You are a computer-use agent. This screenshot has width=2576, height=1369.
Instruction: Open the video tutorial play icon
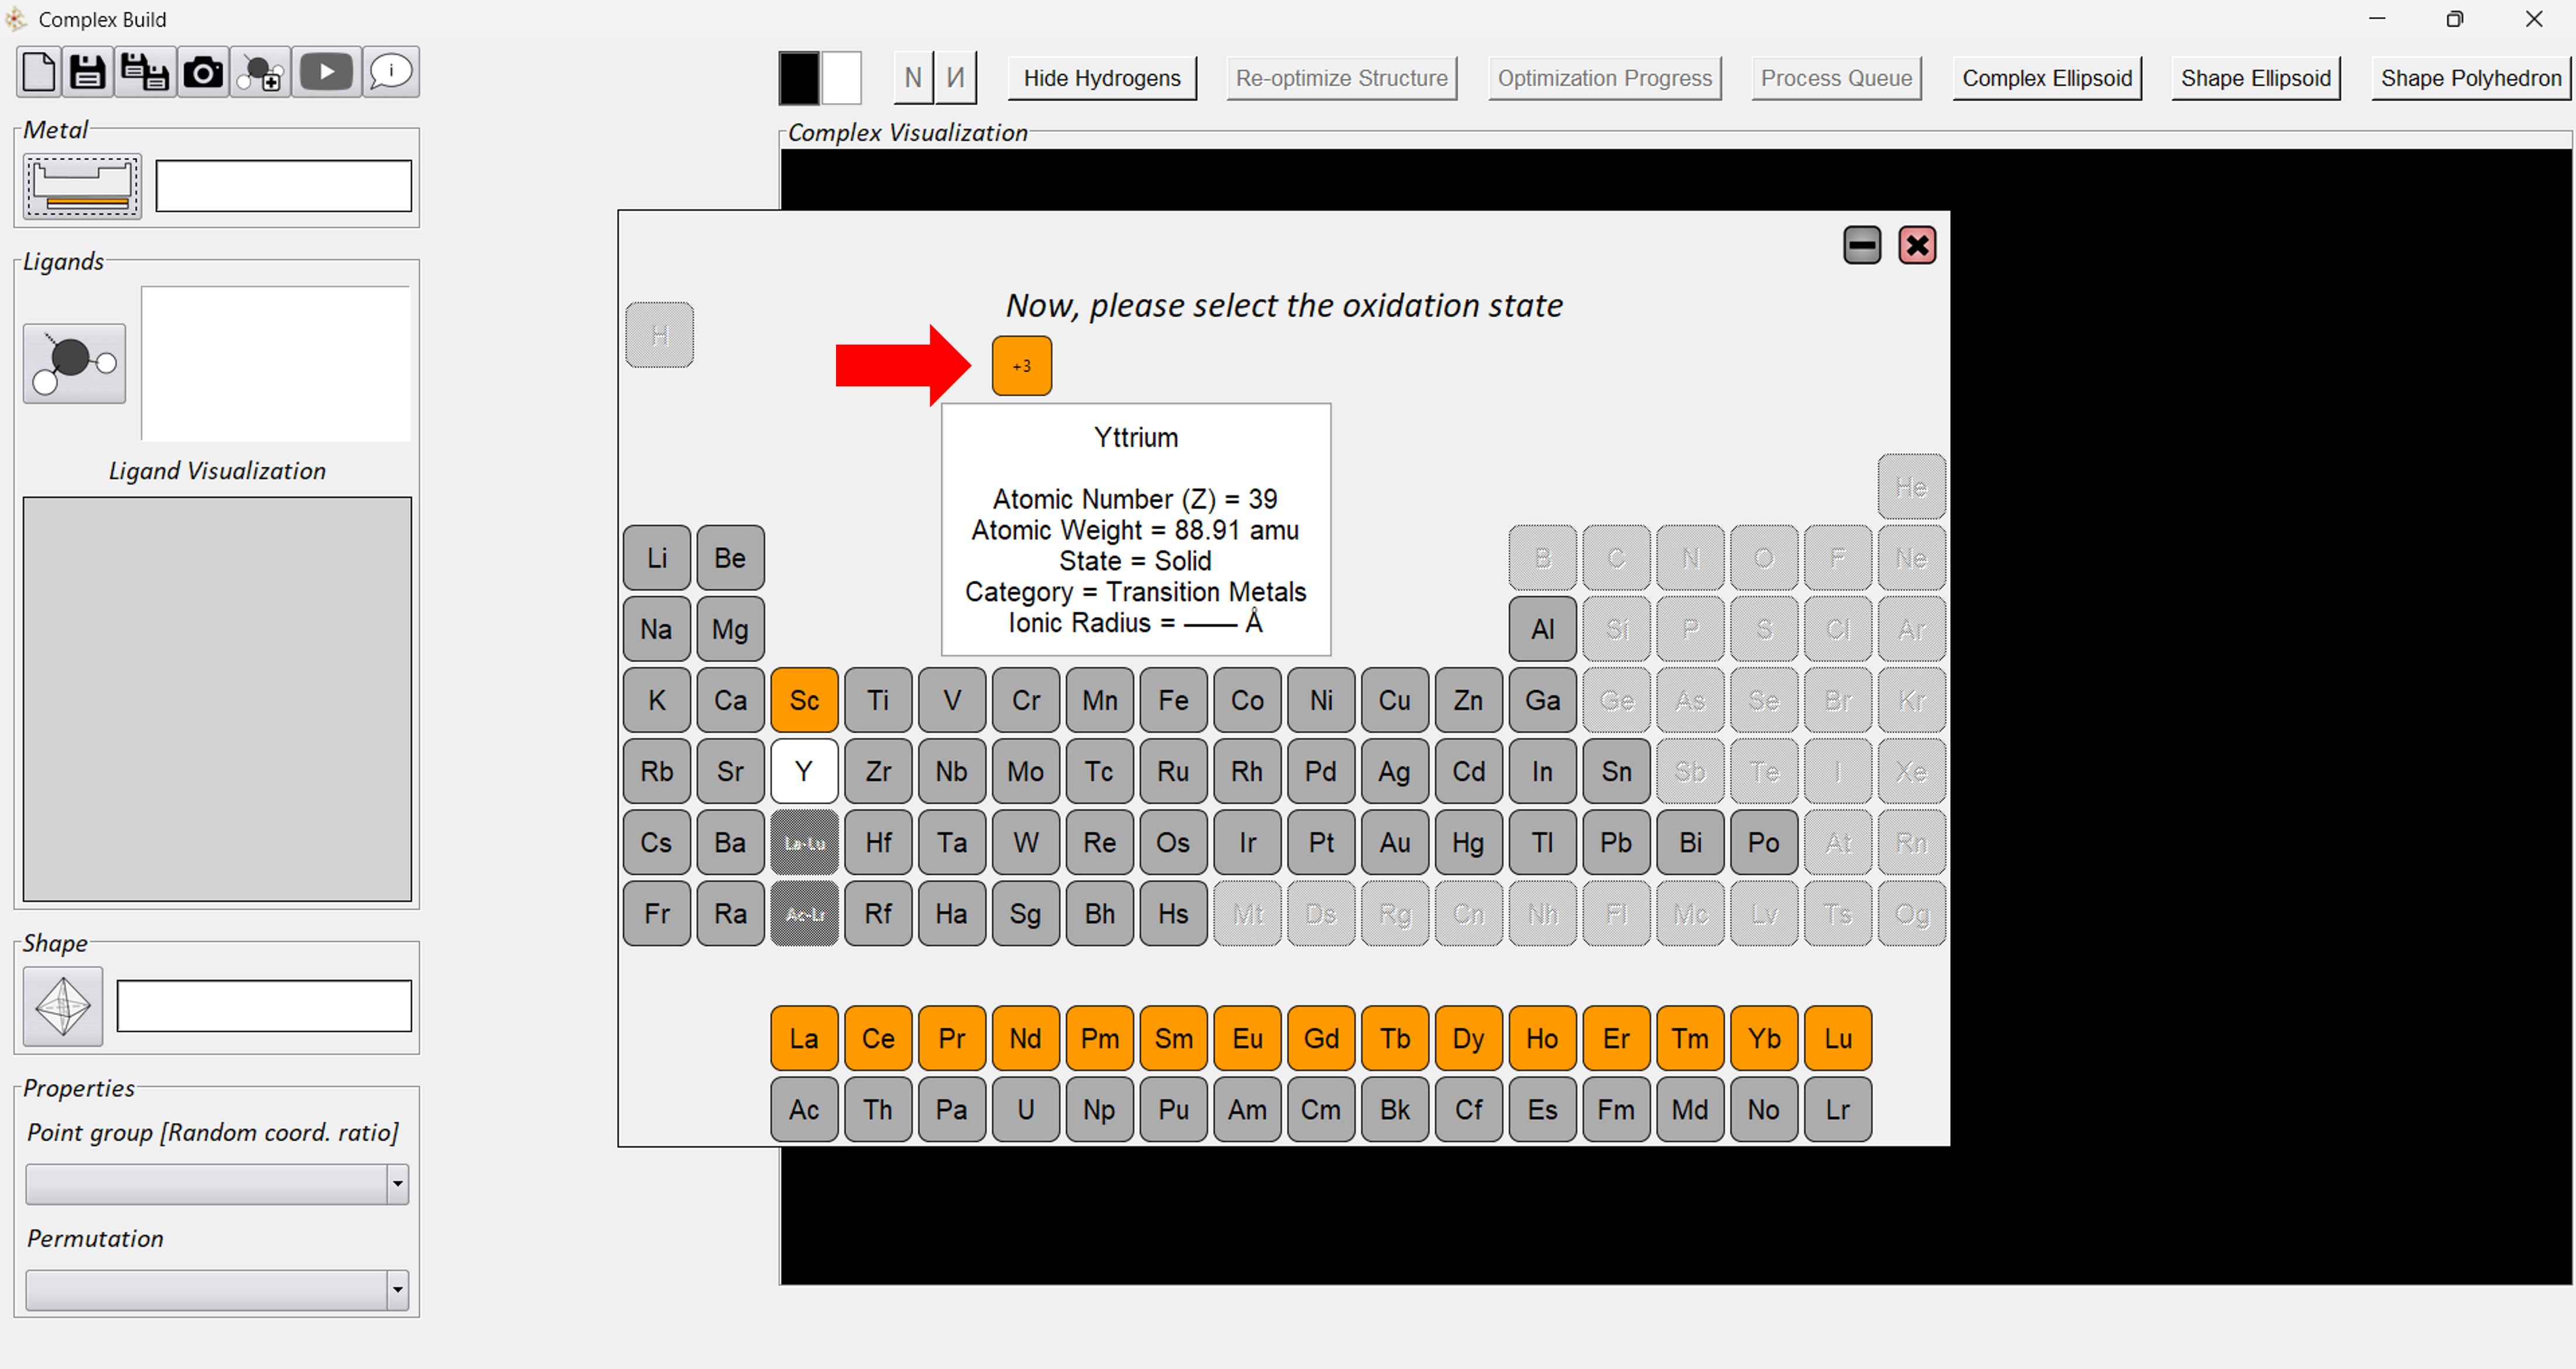[x=326, y=72]
